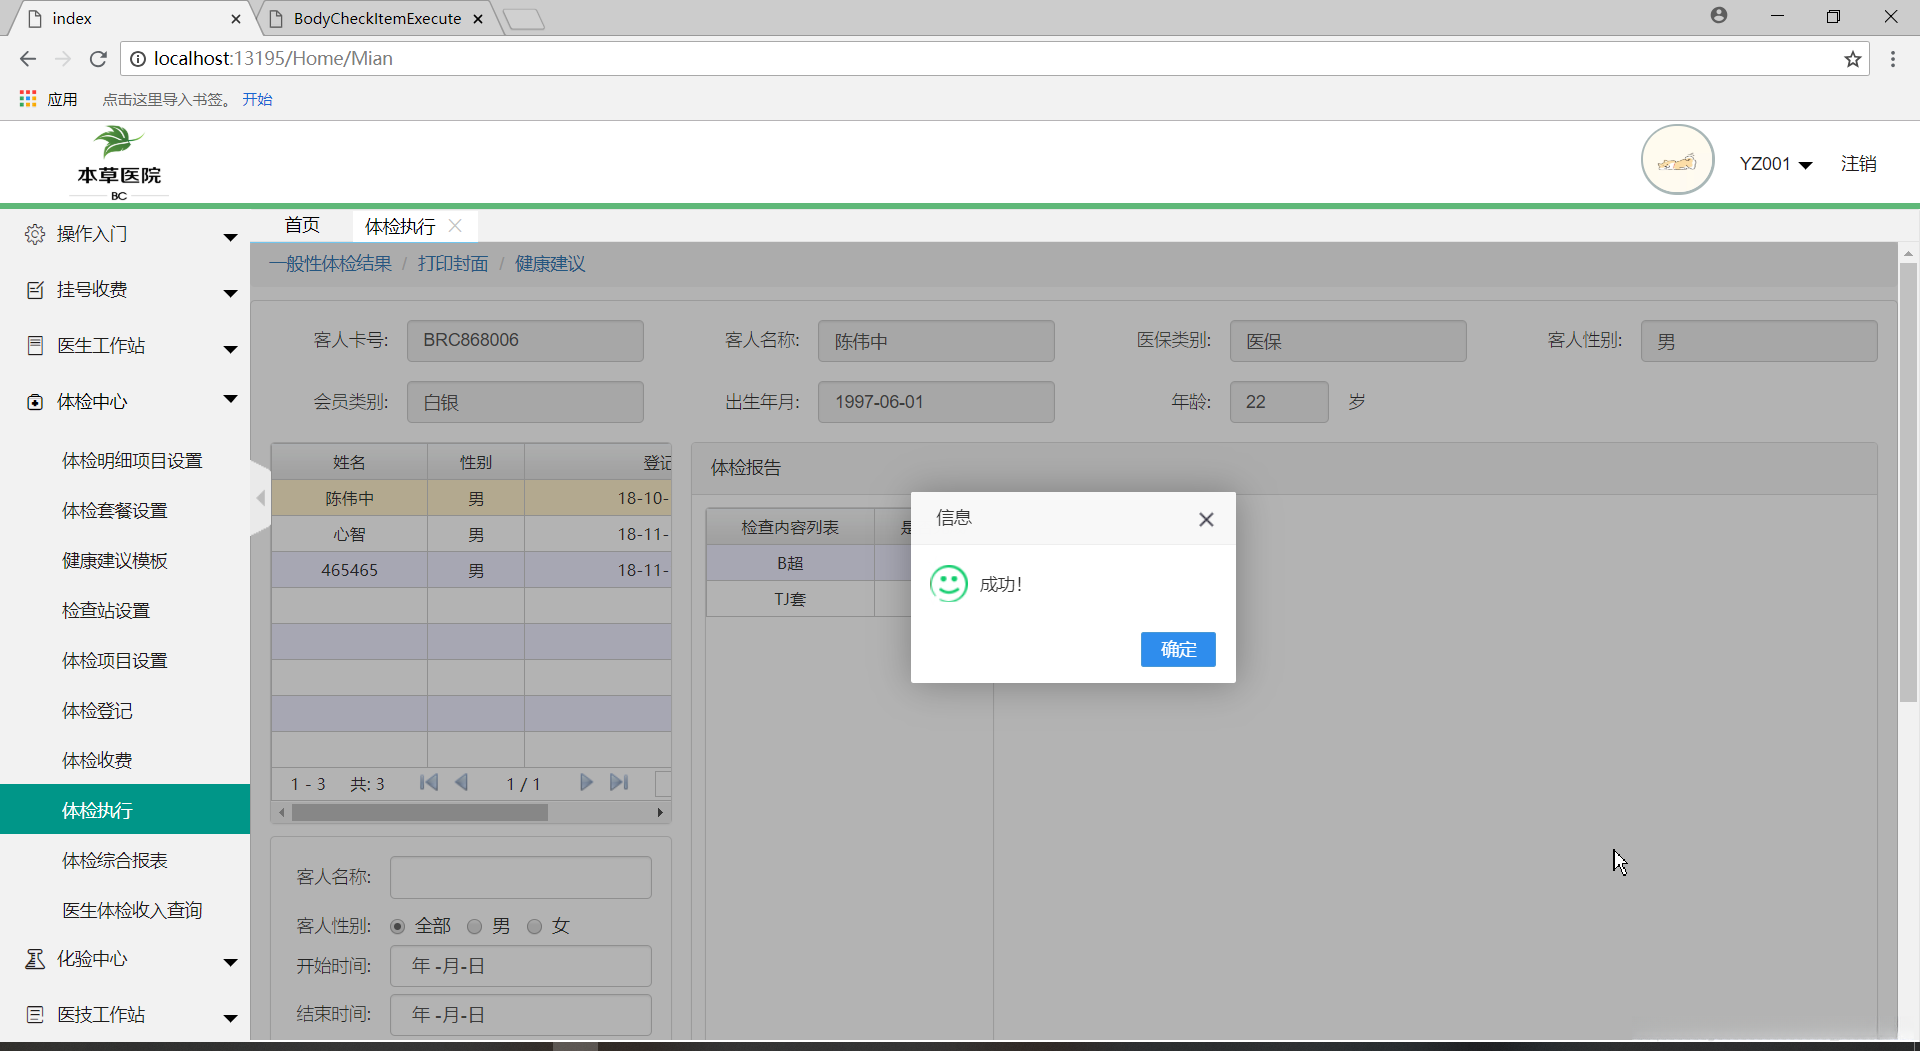Click the browser address bar URL
1920x1051 pixels.
273,59
